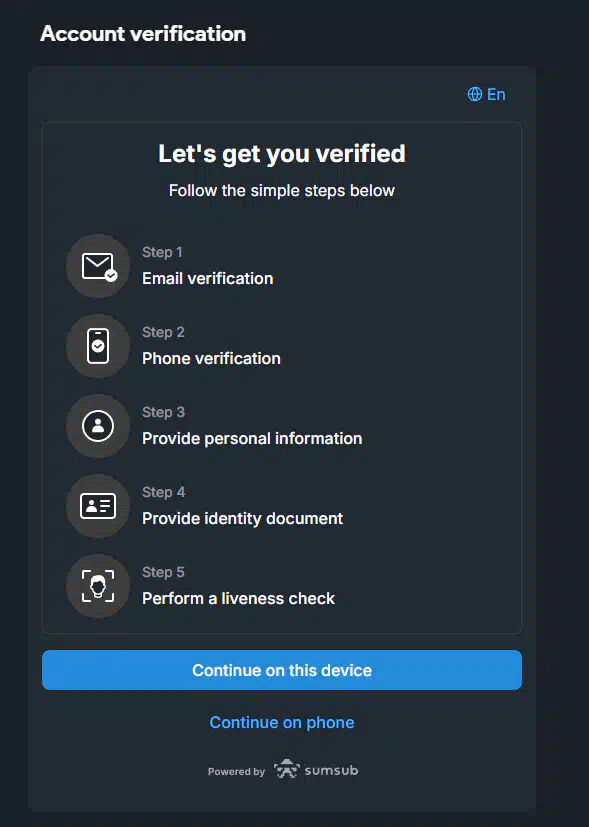Image resolution: width=589 pixels, height=827 pixels.
Task: Click the Step 1 label
Action: click(x=162, y=252)
